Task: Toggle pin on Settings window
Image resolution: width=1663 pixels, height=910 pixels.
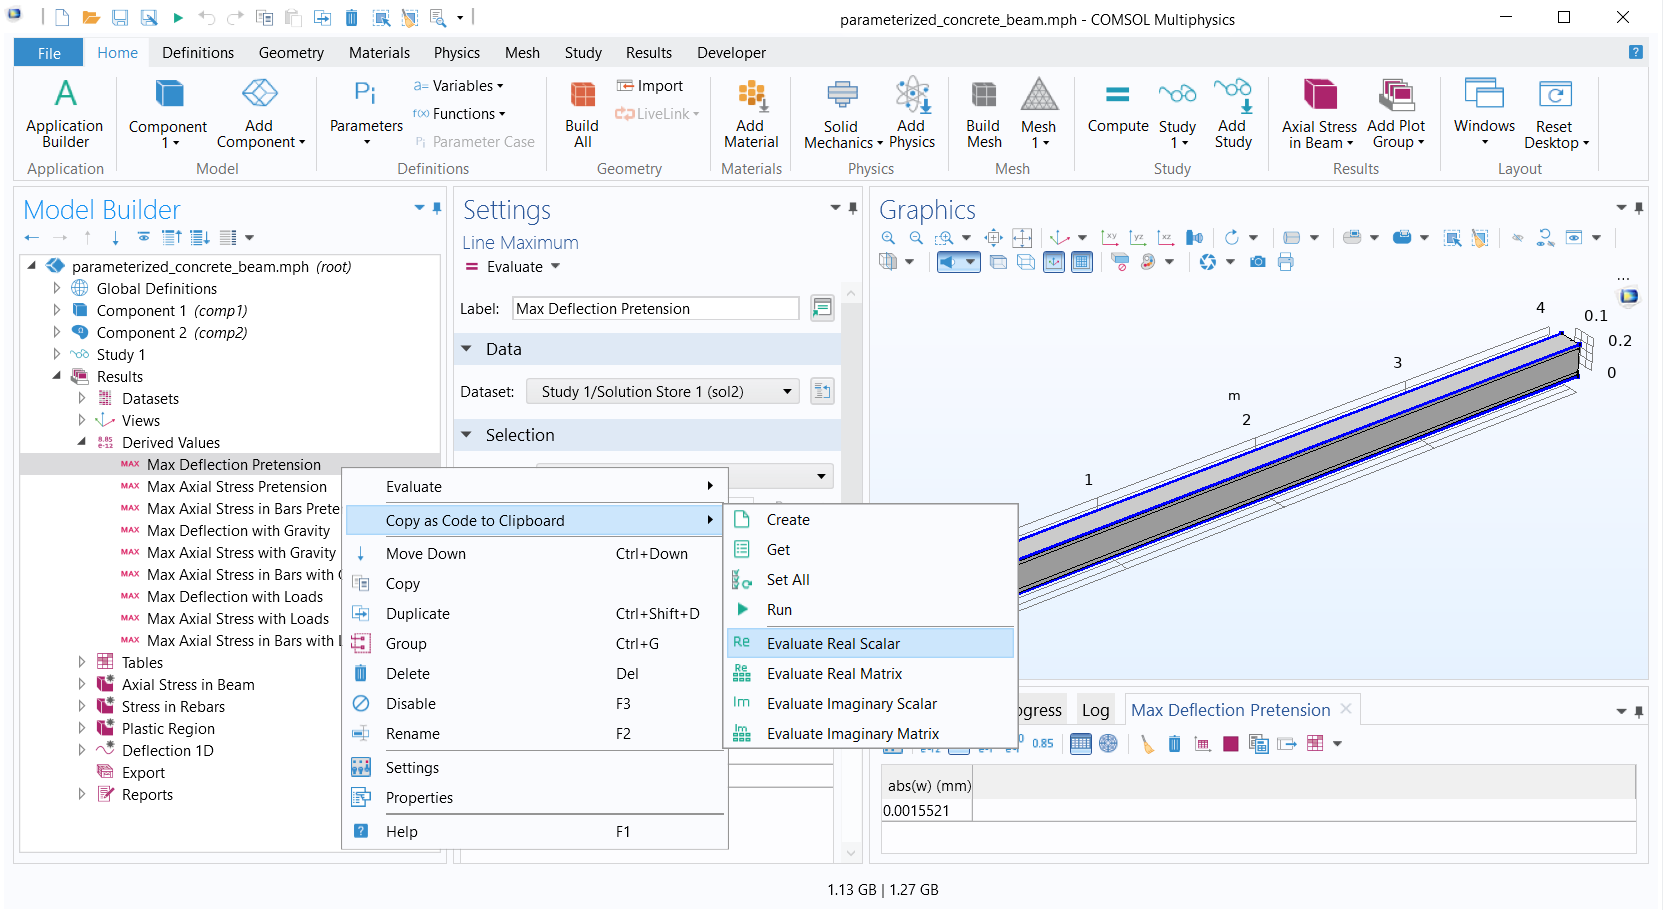Action: click(x=853, y=208)
